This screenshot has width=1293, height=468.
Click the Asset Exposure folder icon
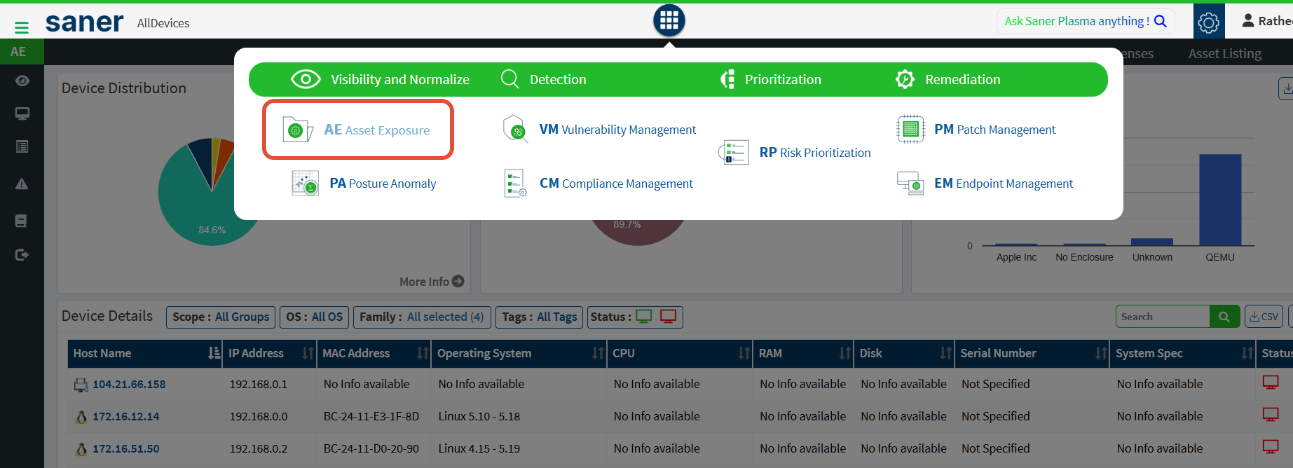(298, 130)
